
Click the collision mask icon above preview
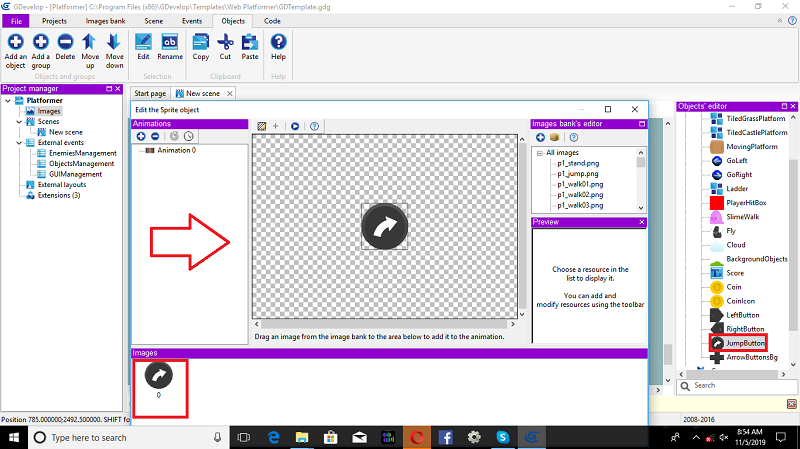262,126
